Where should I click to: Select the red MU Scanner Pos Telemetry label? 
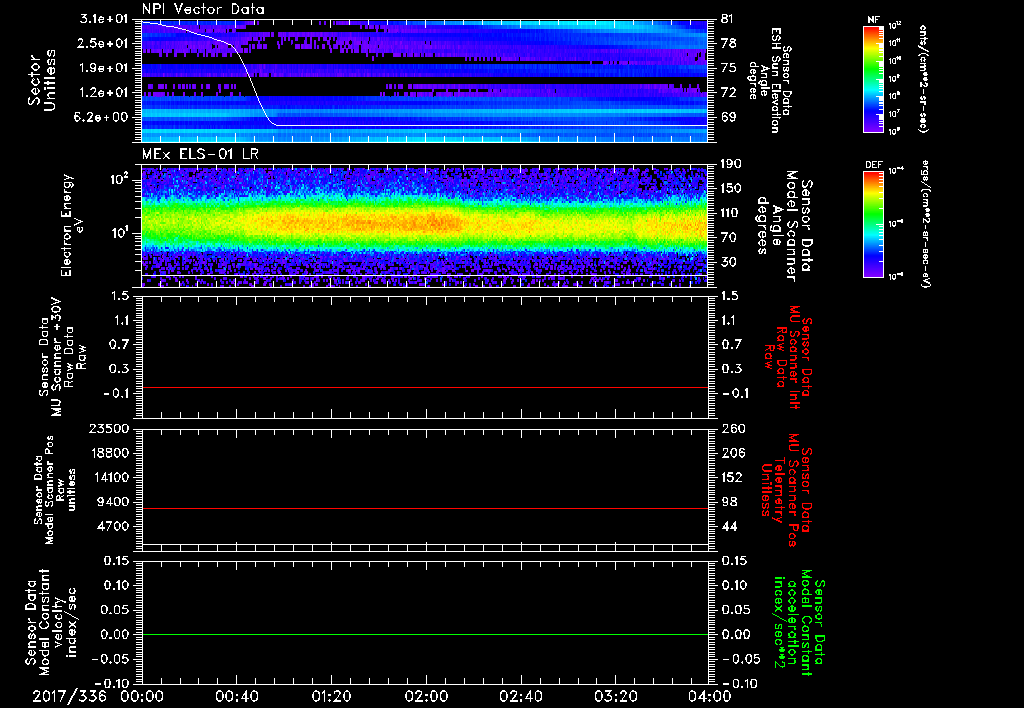click(788, 490)
